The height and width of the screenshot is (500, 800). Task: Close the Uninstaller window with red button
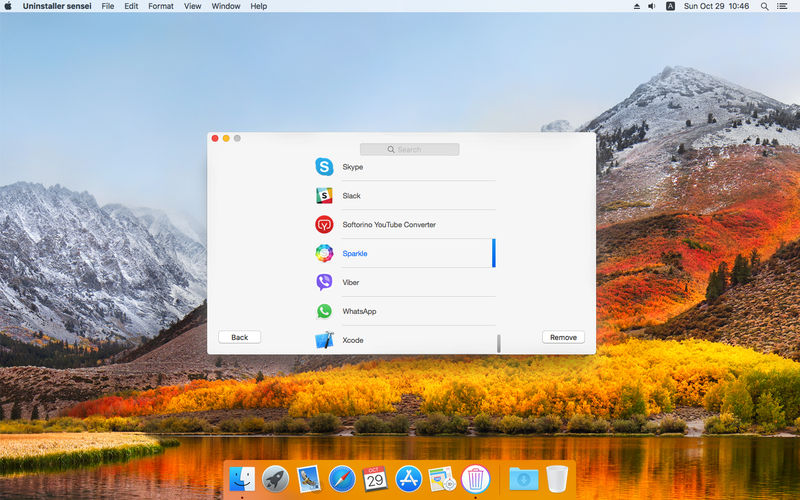click(x=215, y=138)
